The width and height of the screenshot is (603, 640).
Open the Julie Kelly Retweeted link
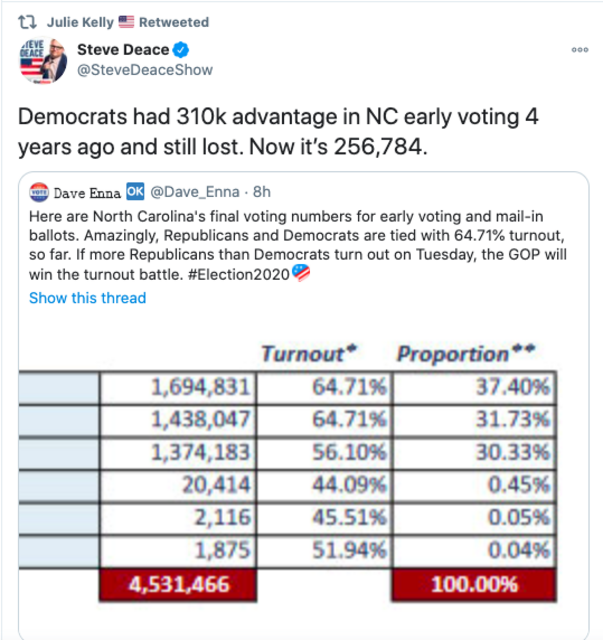[128, 22]
